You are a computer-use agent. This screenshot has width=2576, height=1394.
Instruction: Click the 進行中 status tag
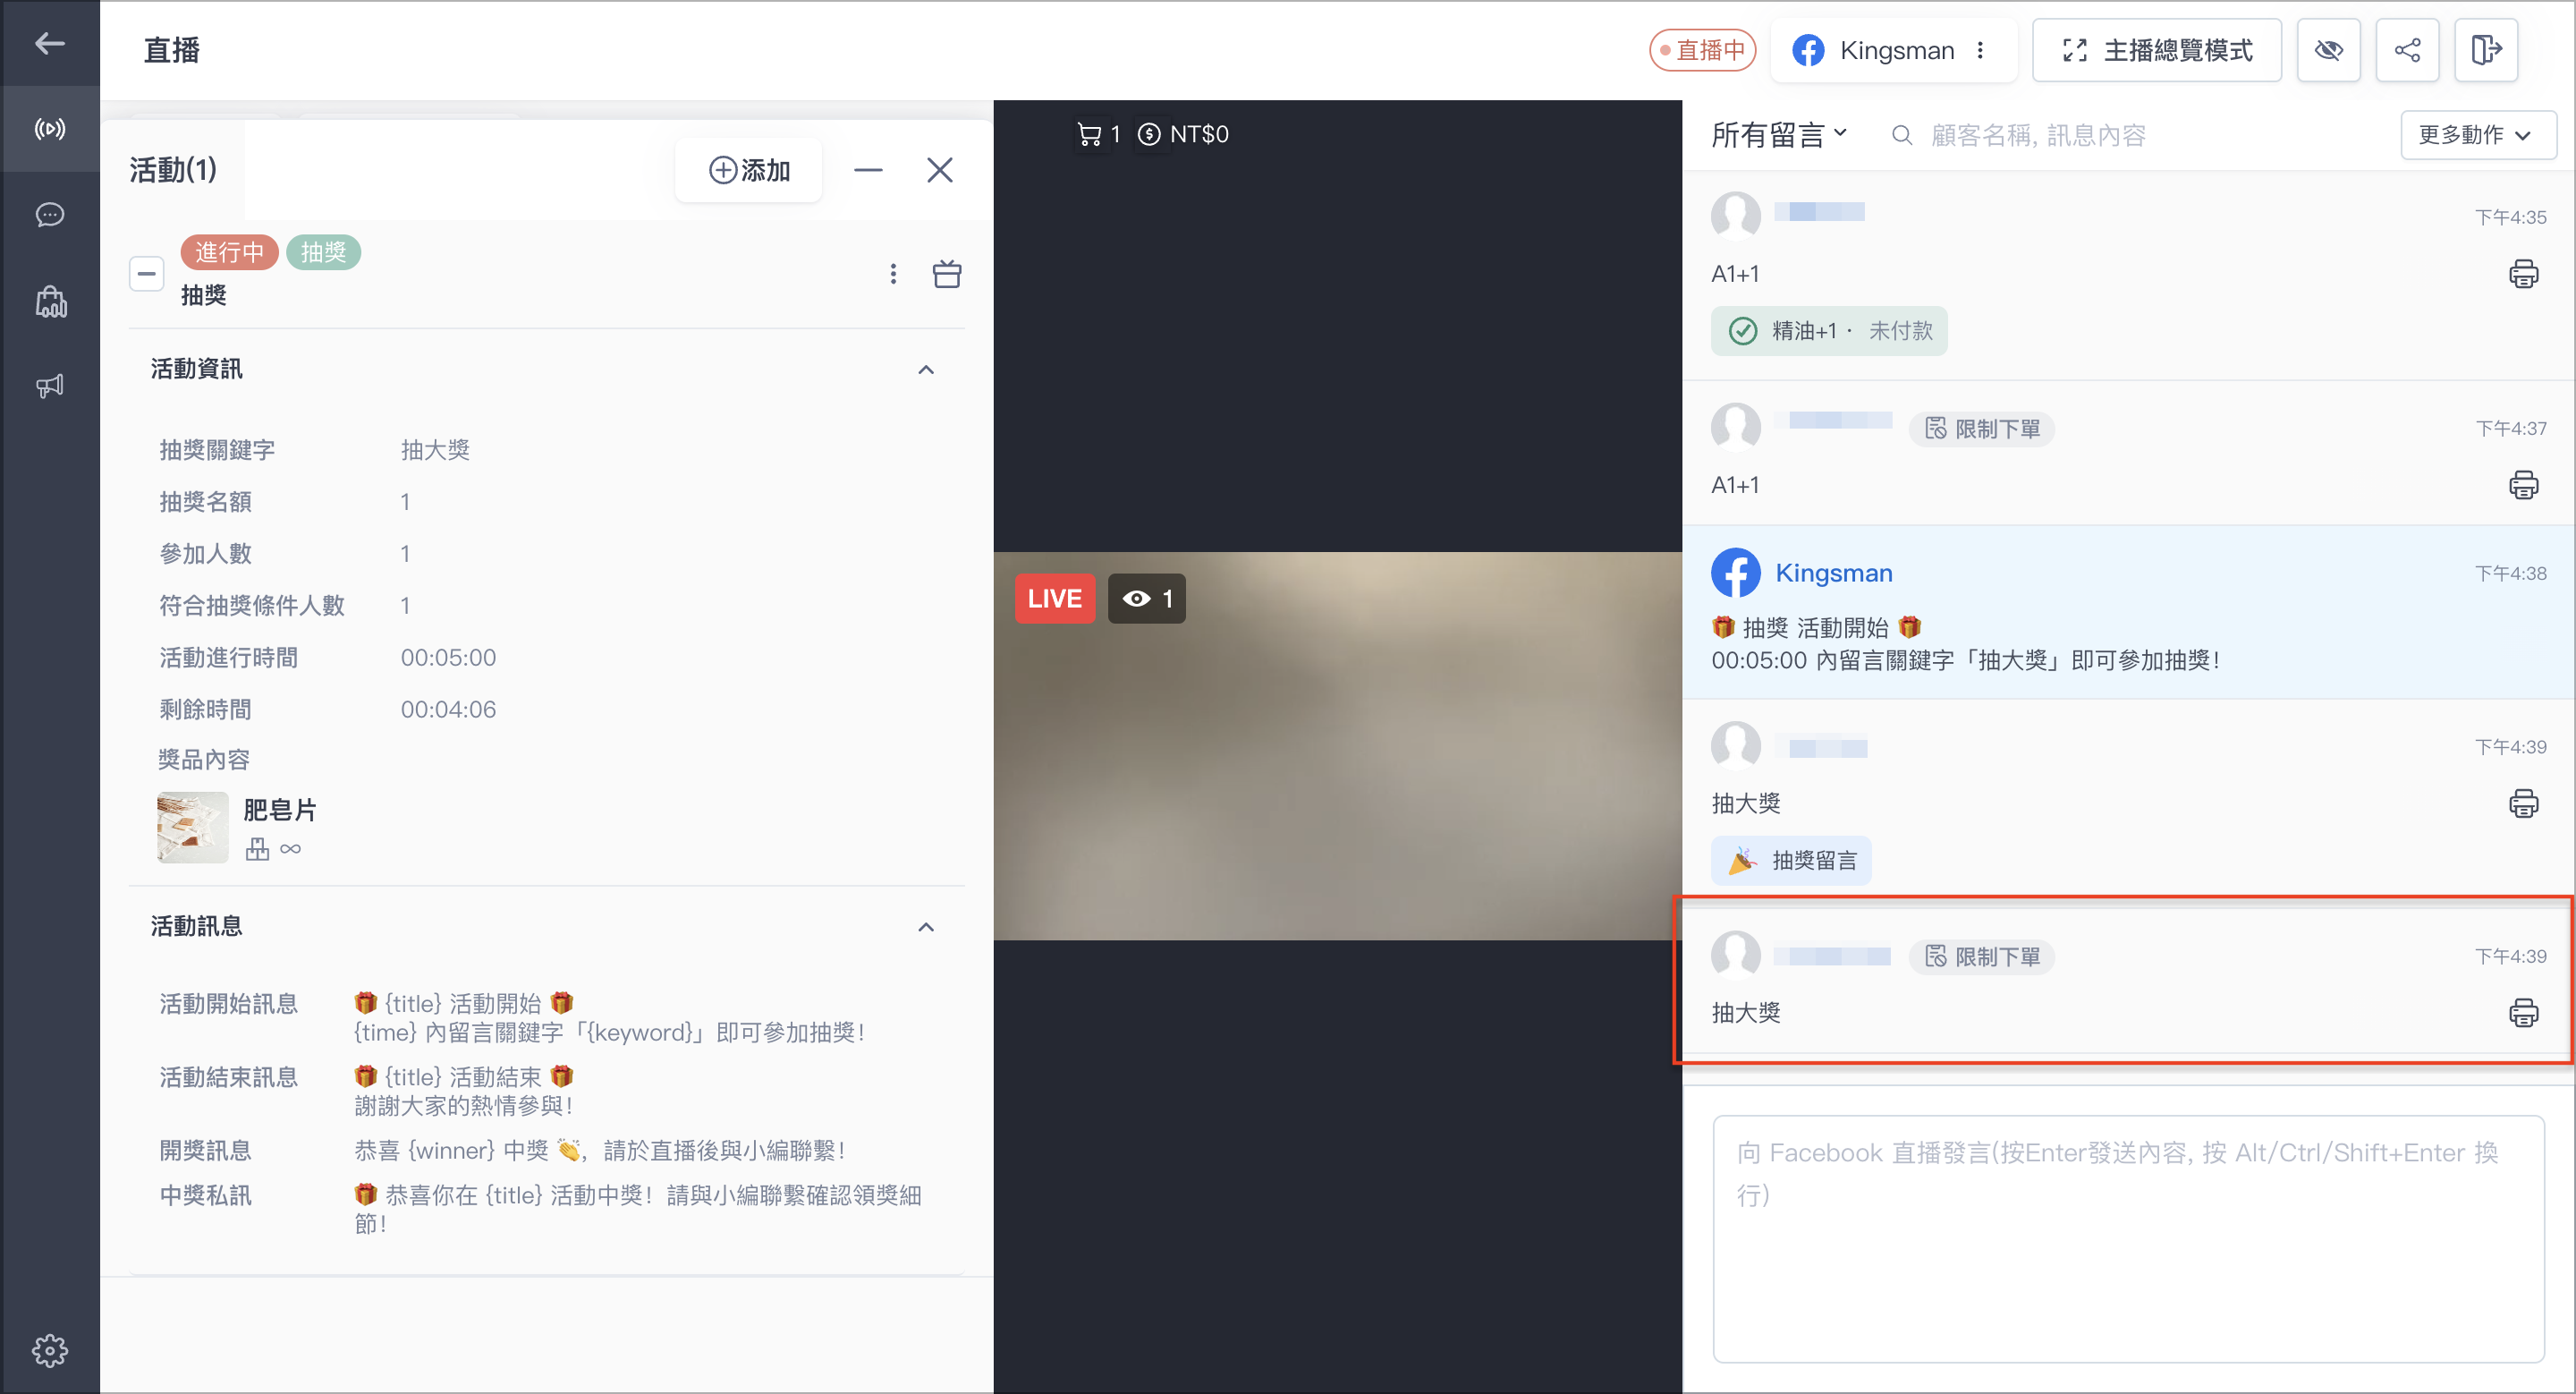(229, 252)
